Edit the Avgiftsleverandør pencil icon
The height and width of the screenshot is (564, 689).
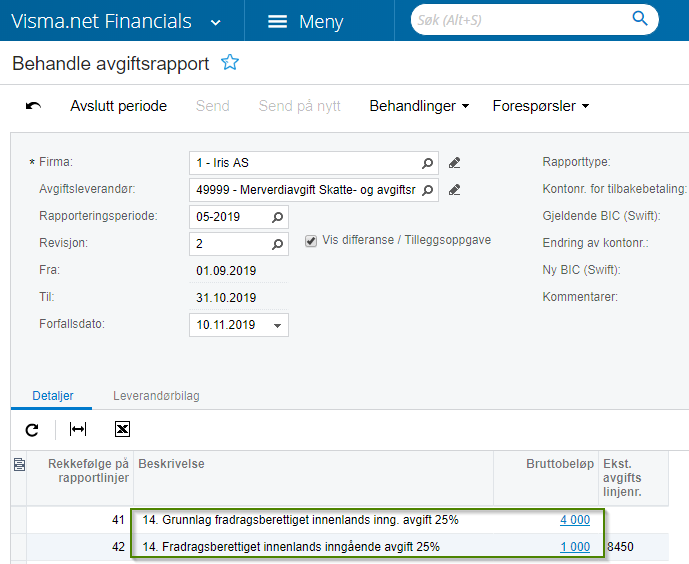455,190
